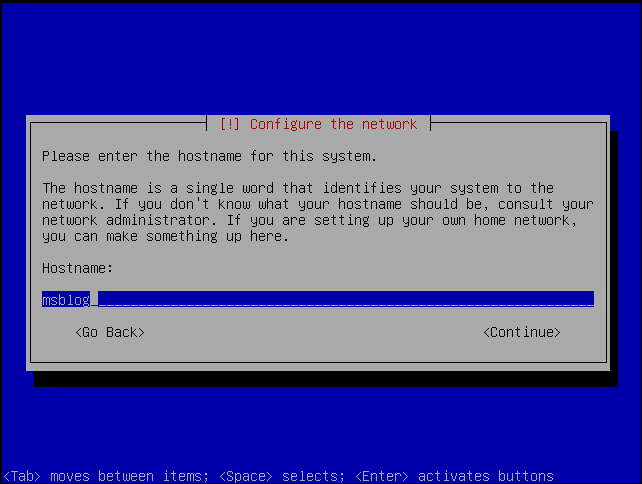Click on the 'msblog' text in hostname field
This screenshot has width=642, height=484.
[66, 300]
